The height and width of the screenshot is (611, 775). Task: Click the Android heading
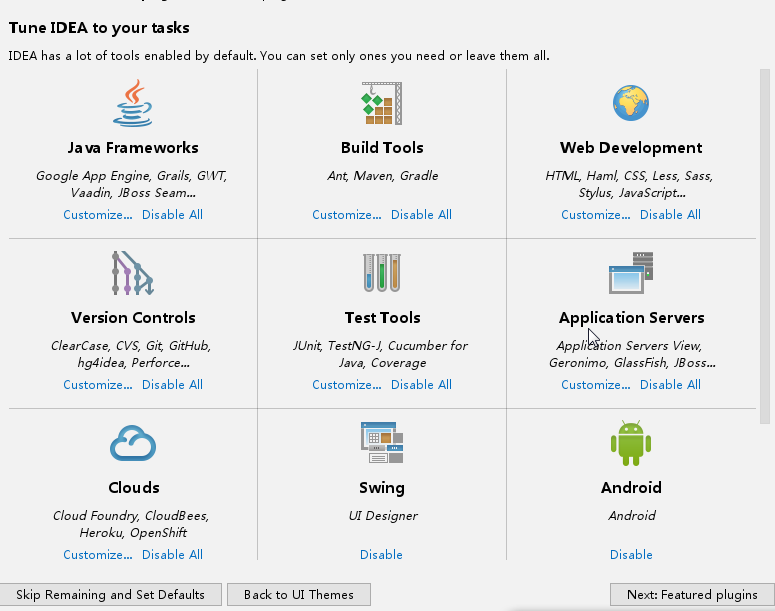[x=631, y=488]
